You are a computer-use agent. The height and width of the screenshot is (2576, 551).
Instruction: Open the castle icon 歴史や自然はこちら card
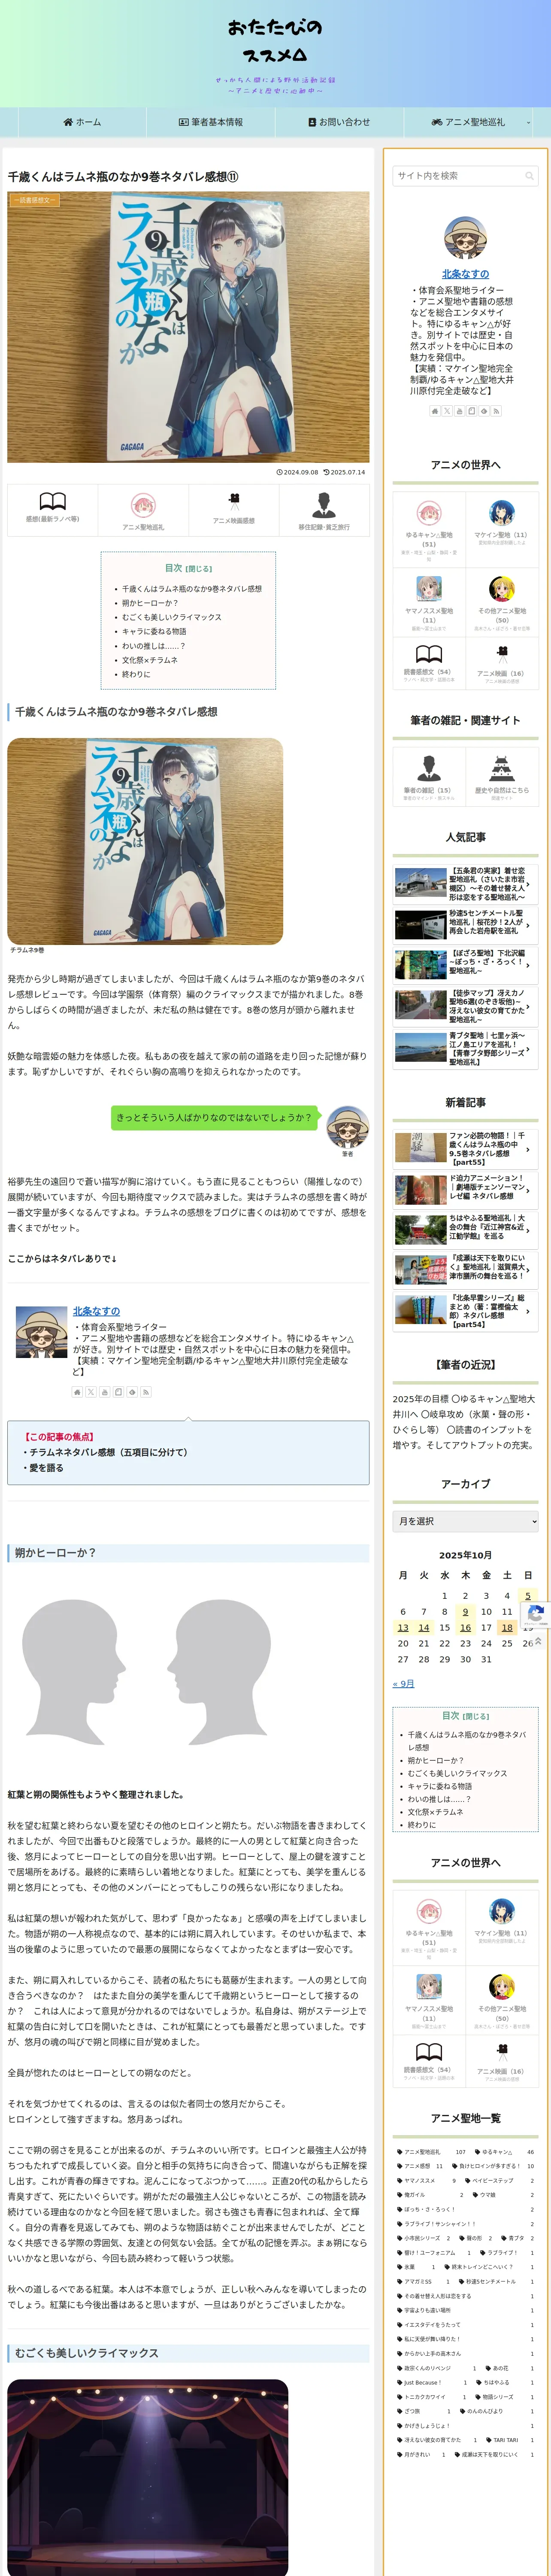(x=502, y=777)
